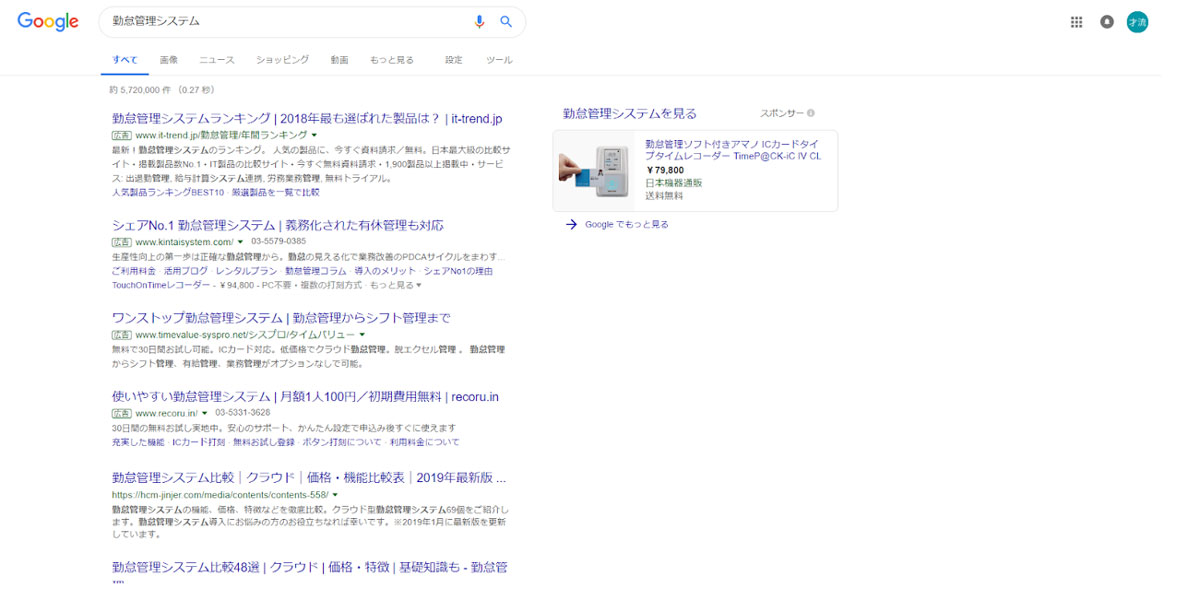Open the 使いやすい勤怠管理システム recoru.in link
The width and height of the screenshot is (1200, 600).
coord(305,397)
